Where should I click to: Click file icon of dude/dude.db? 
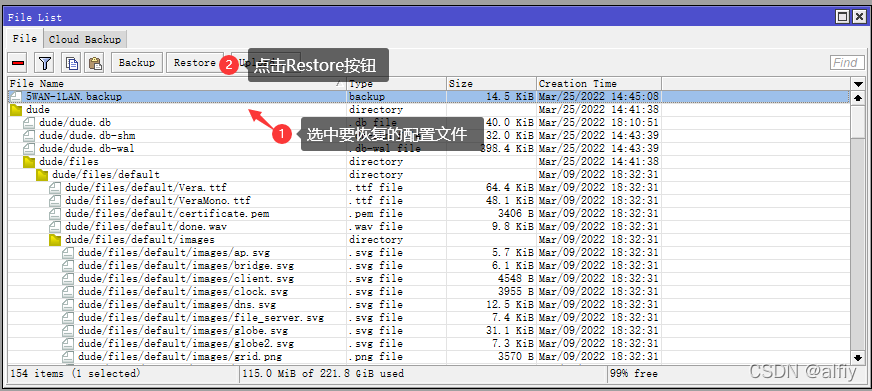coord(29,123)
